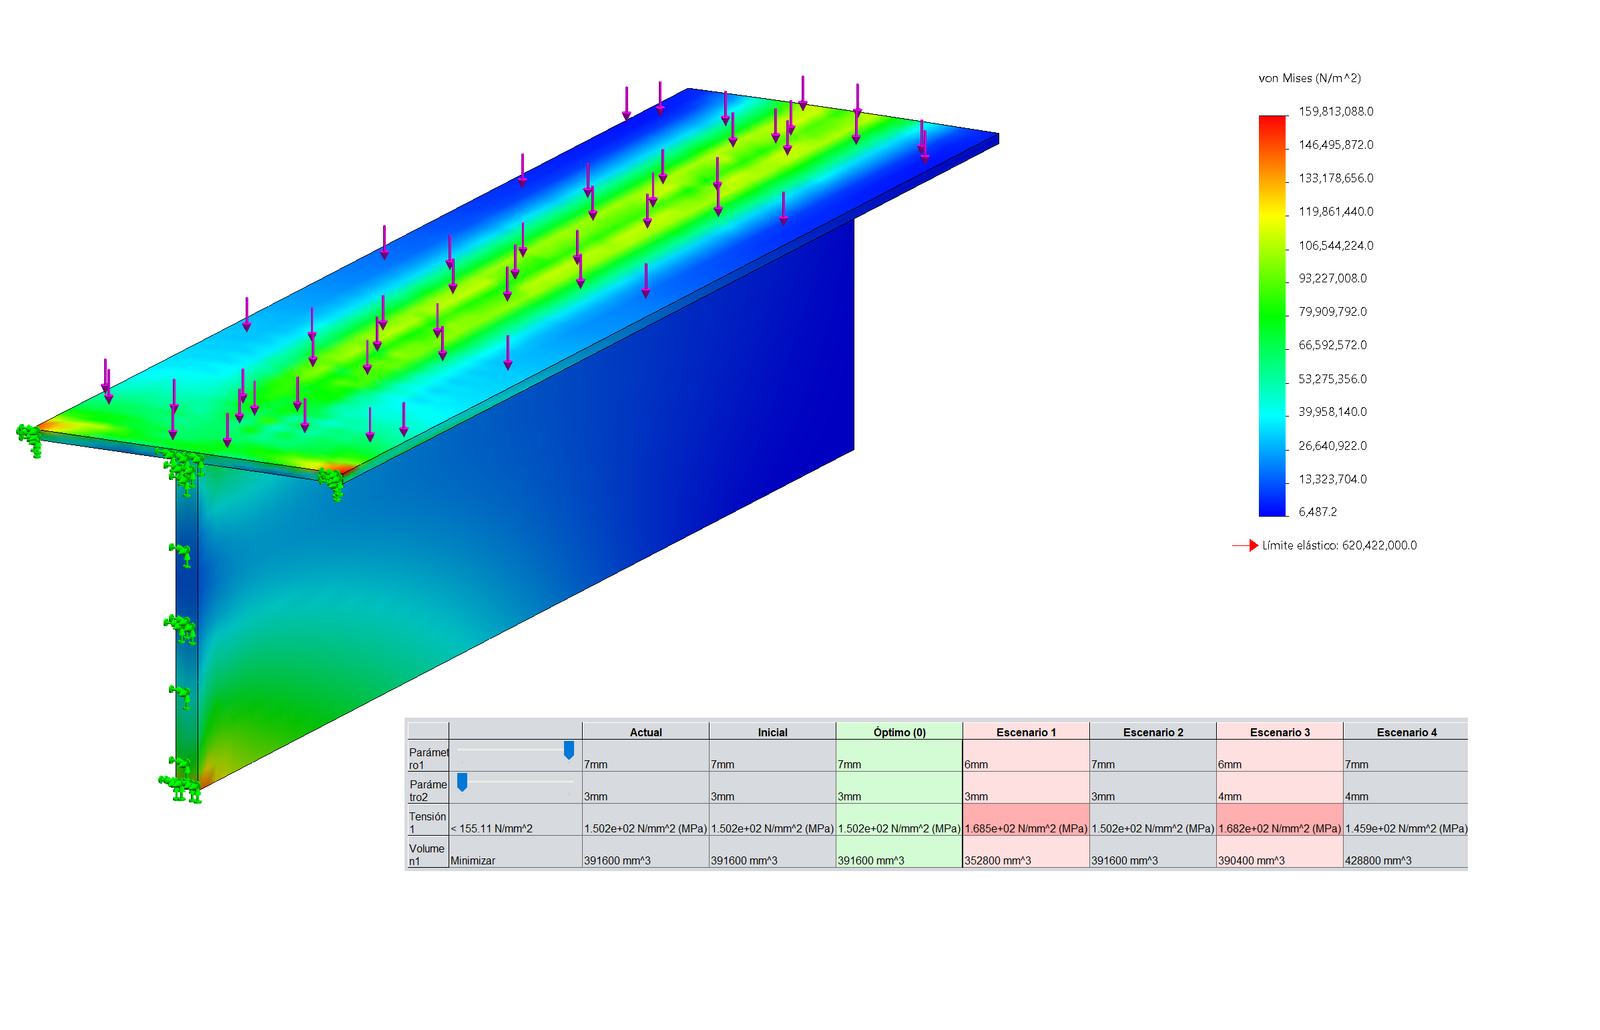Click the 1.459e+02 stress cell in Escenario 4

(x=1406, y=820)
